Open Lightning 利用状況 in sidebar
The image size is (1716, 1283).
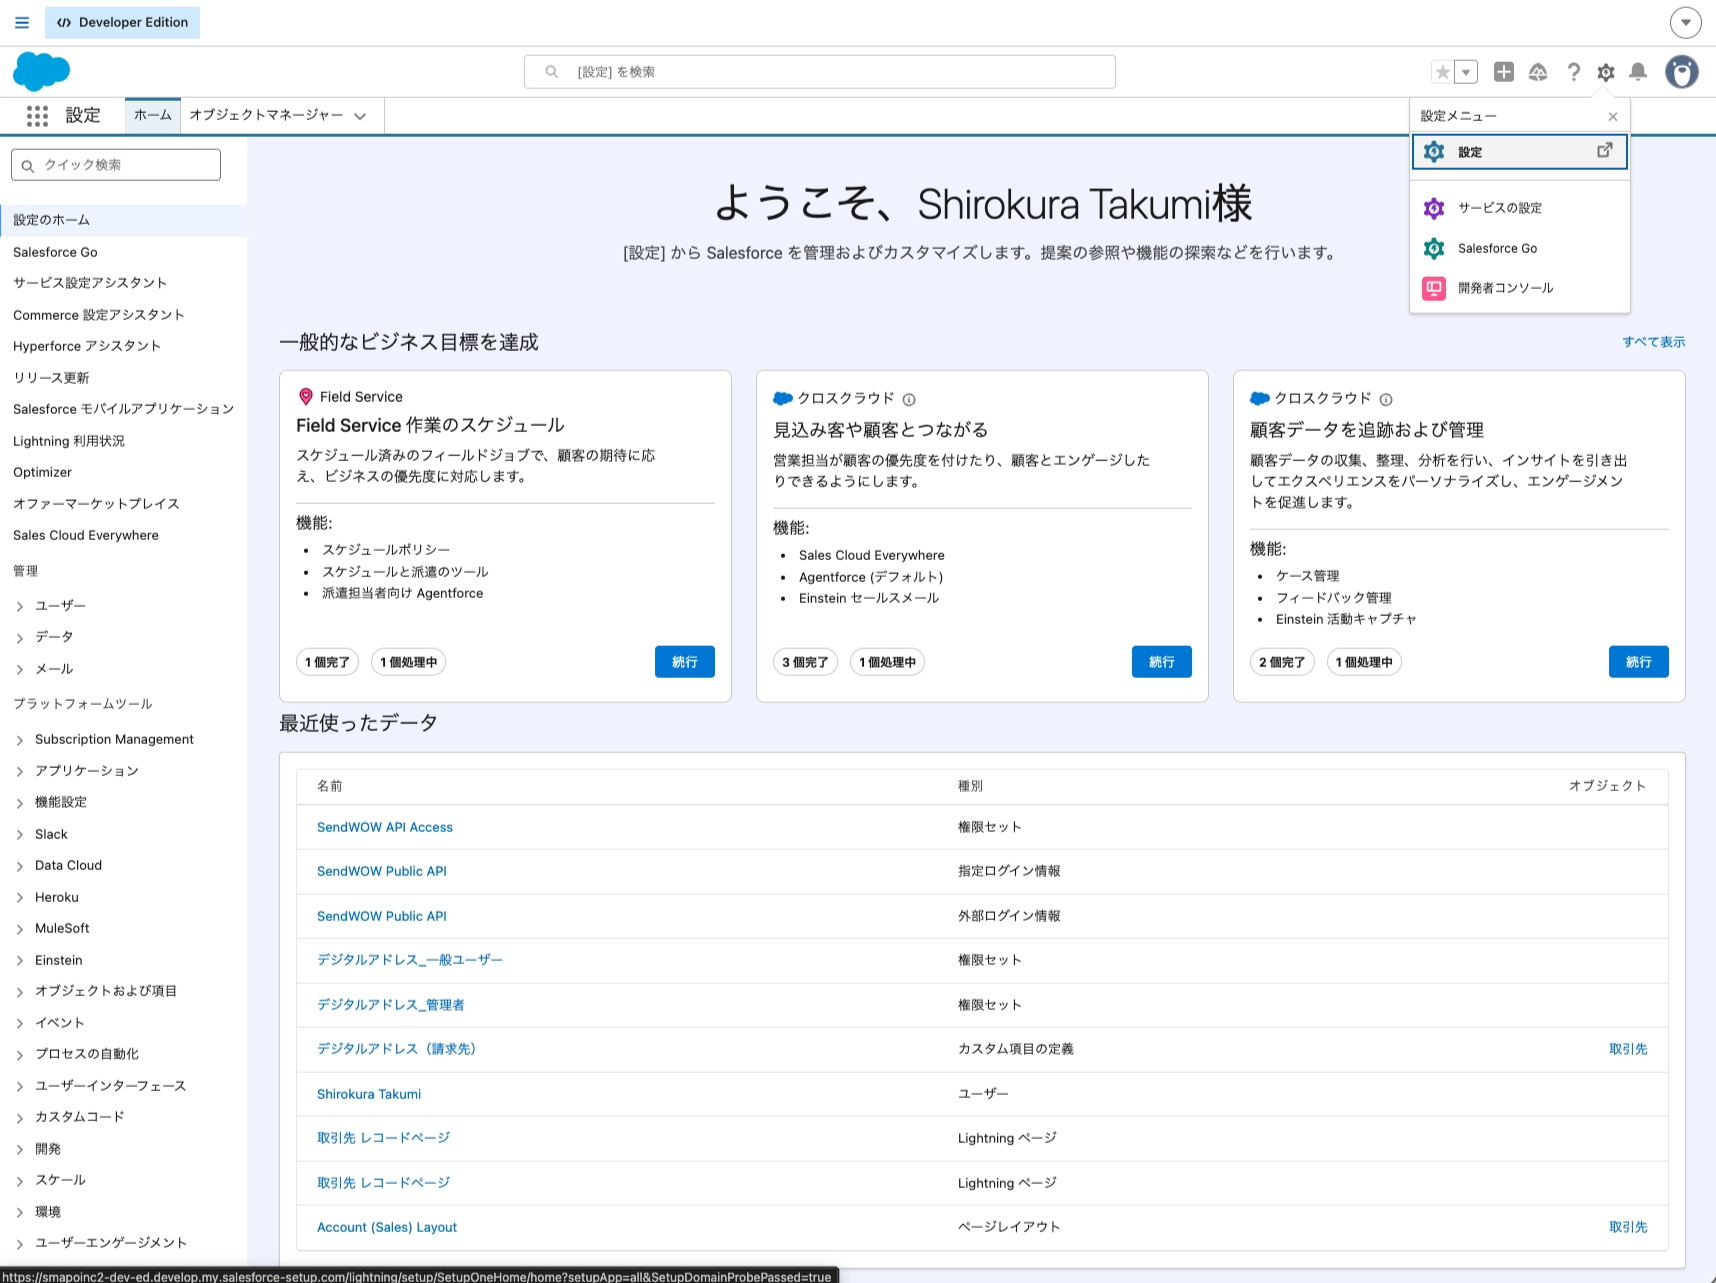pyautogui.click(x=69, y=441)
